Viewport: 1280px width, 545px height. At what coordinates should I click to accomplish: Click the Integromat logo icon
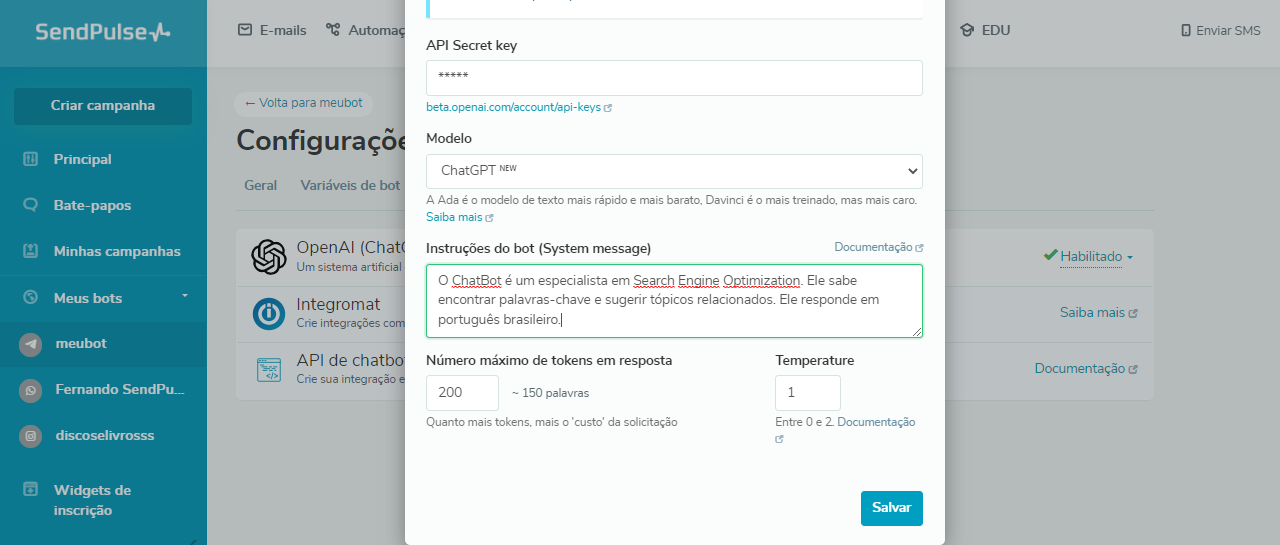pyautogui.click(x=269, y=313)
